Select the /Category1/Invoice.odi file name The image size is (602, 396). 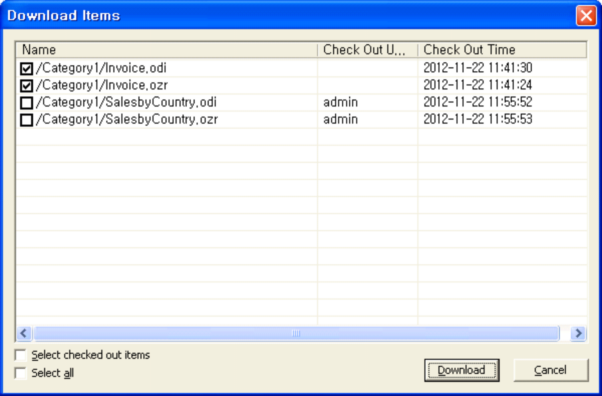(x=101, y=68)
